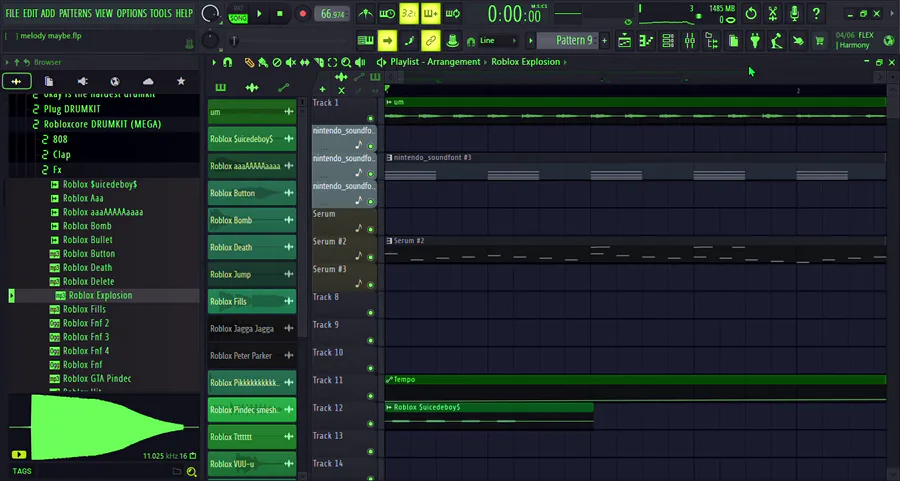
Task: Click the tempo value 66.974
Action: coord(333,14)
